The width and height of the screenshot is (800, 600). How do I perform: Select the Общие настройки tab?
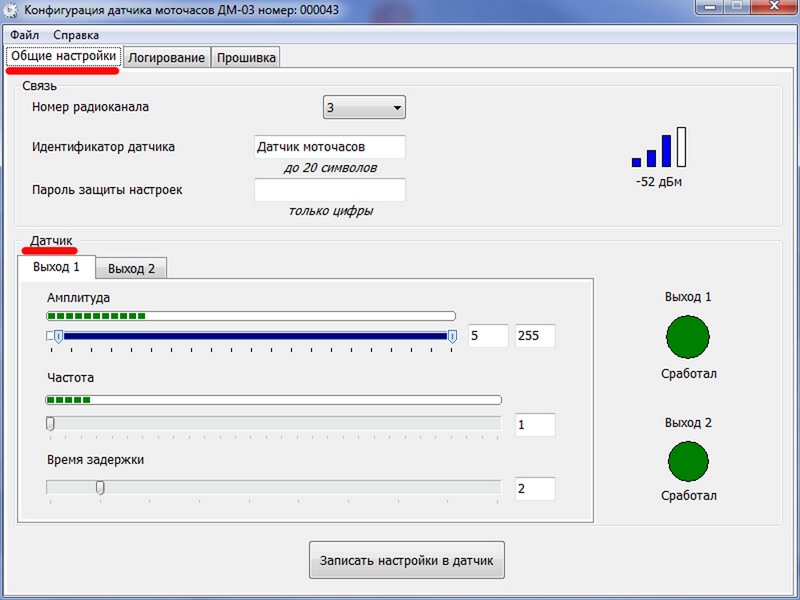click(64, 56)
